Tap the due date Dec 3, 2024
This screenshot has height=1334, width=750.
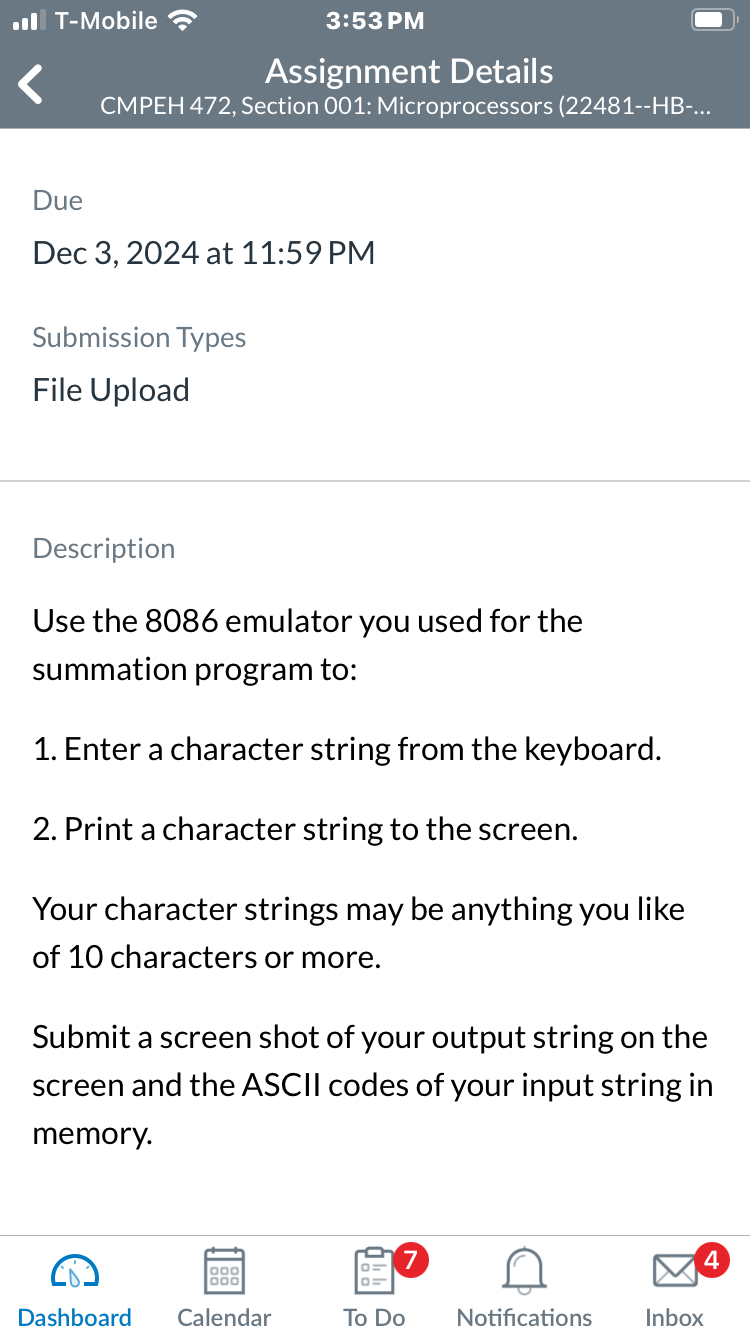pos(203,253)
